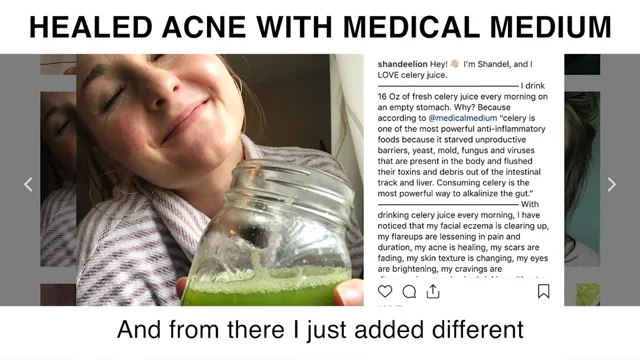Click the waving hand emoji in caption
The height and width of the screenshot is (360, 640).
click(455, 64)
